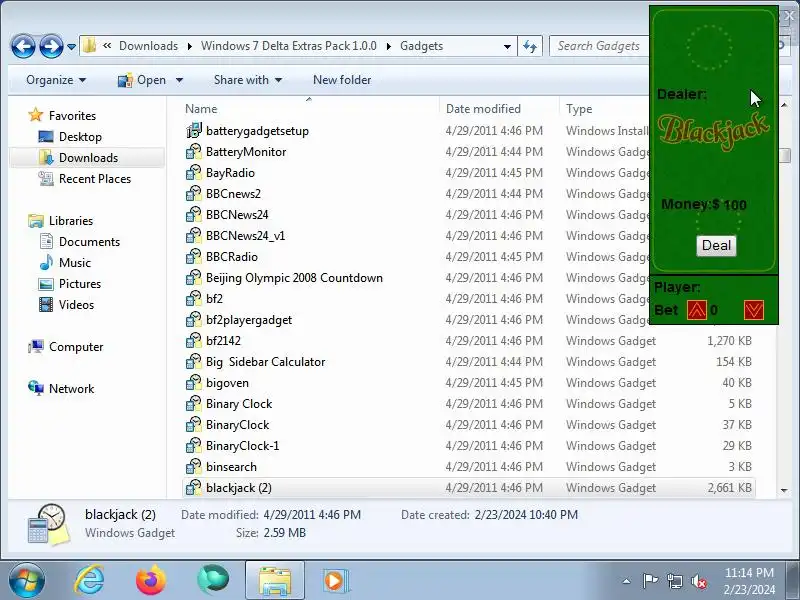Open Windows Explorer taskbar button
The height and width of the screenshot is (600, 800).
[x=275, y=581]
